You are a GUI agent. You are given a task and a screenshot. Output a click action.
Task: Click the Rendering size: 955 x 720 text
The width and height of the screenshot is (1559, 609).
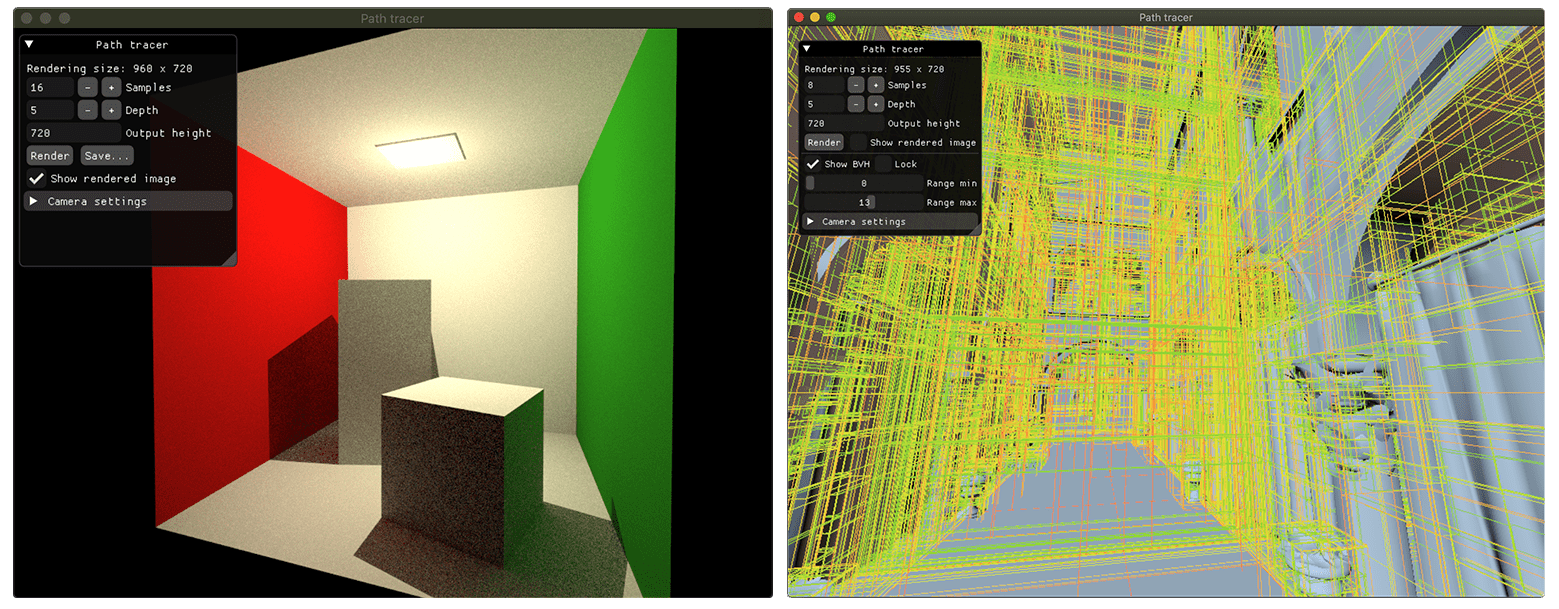[x=874, y=69]
